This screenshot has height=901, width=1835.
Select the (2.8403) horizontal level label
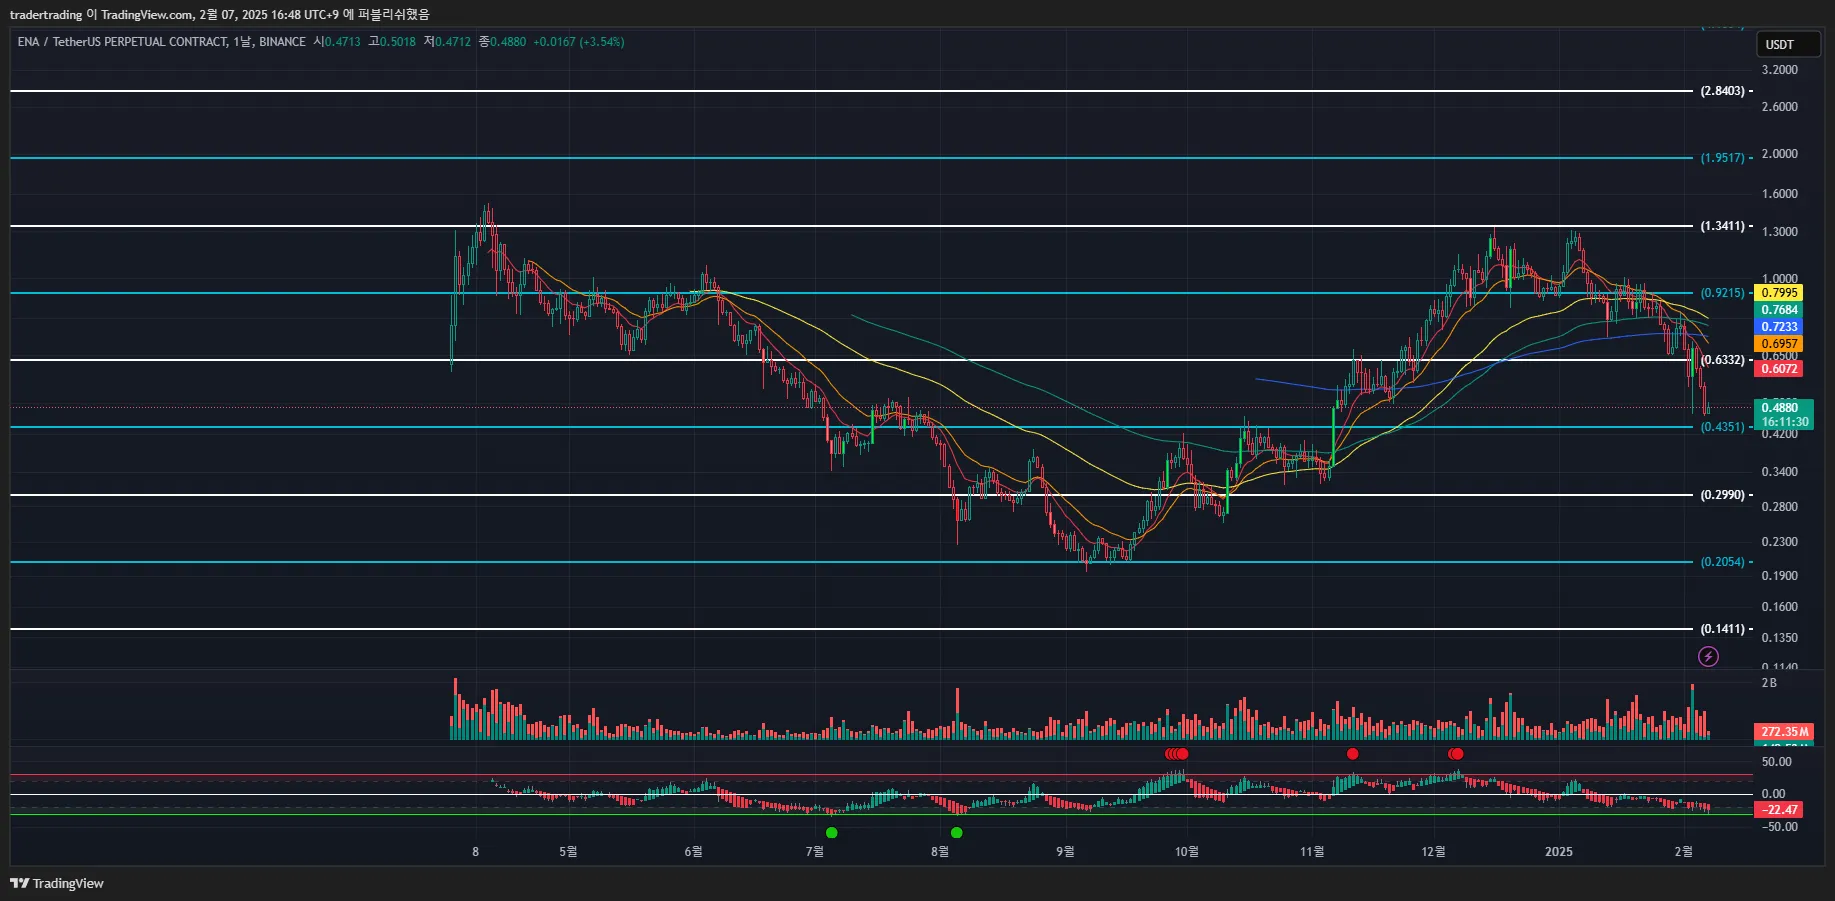[x=1722, y=91]
